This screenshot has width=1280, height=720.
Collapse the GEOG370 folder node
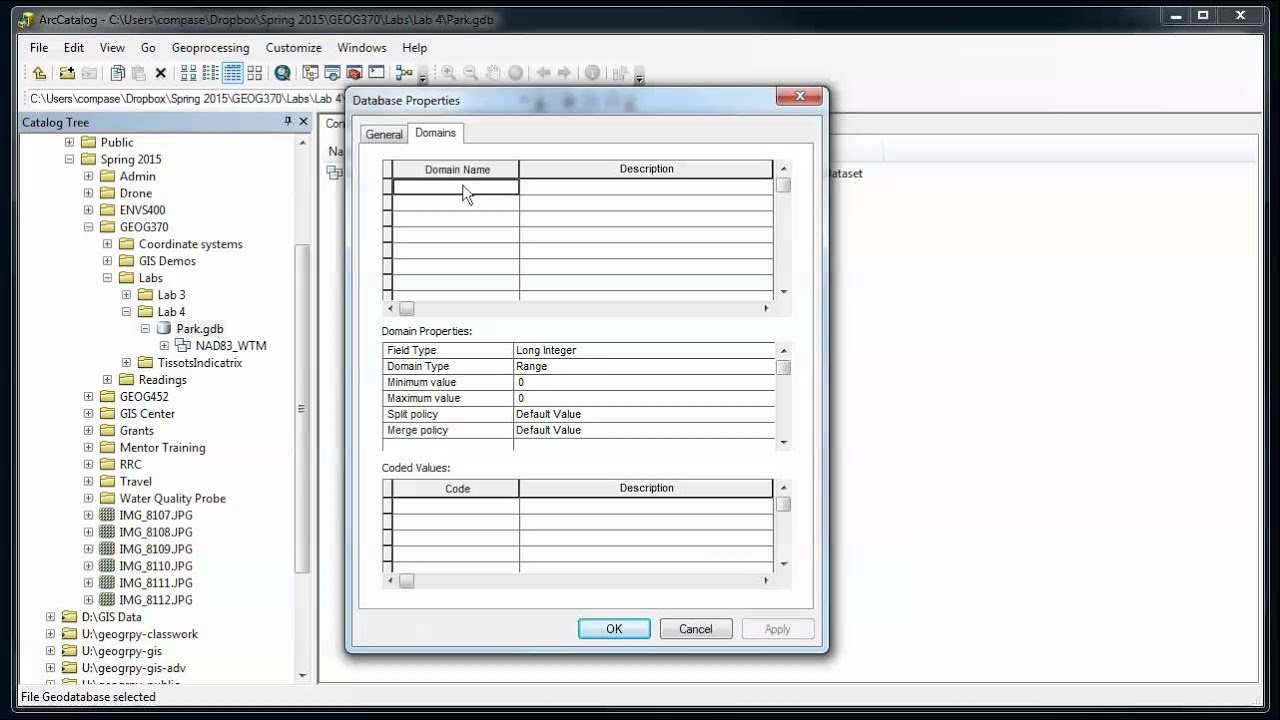coord(89,227)
